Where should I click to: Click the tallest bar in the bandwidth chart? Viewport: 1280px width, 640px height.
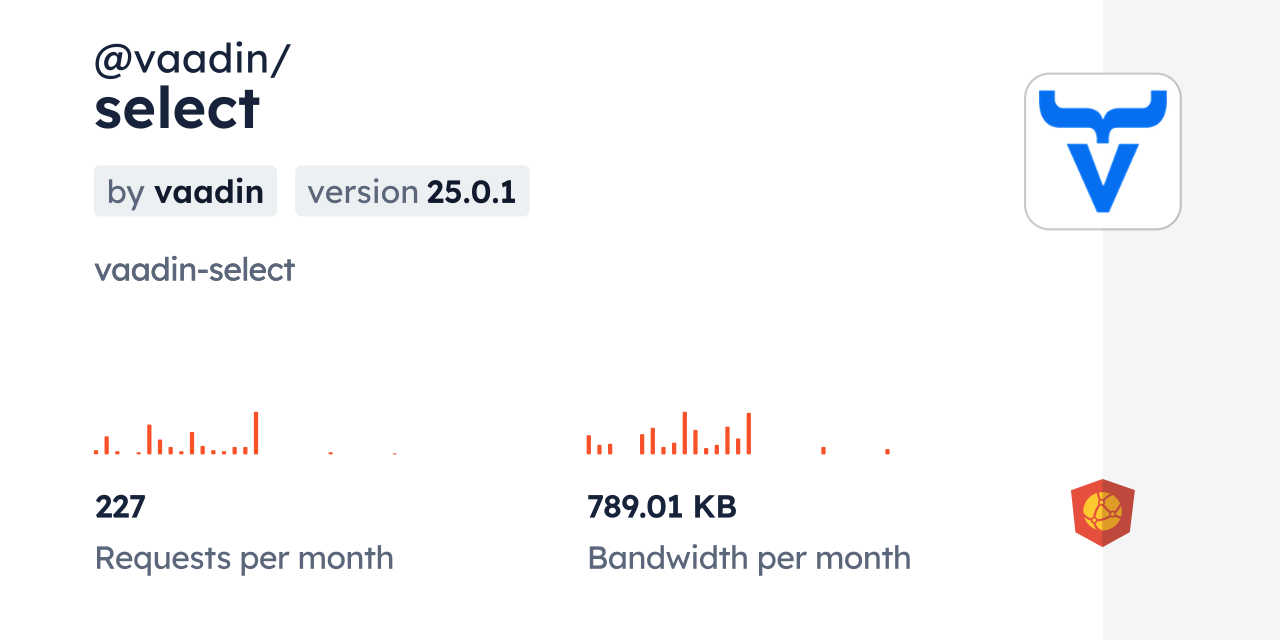click(x=684, y=433)
